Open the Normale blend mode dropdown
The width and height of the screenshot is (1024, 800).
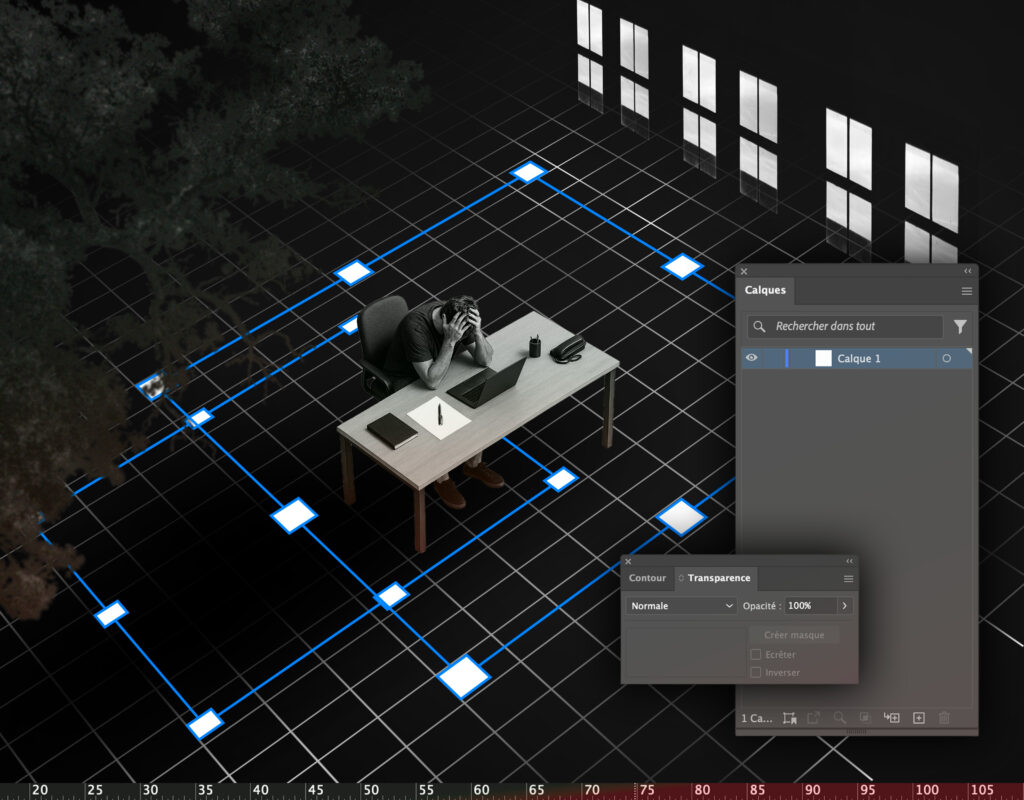[682, 606]
